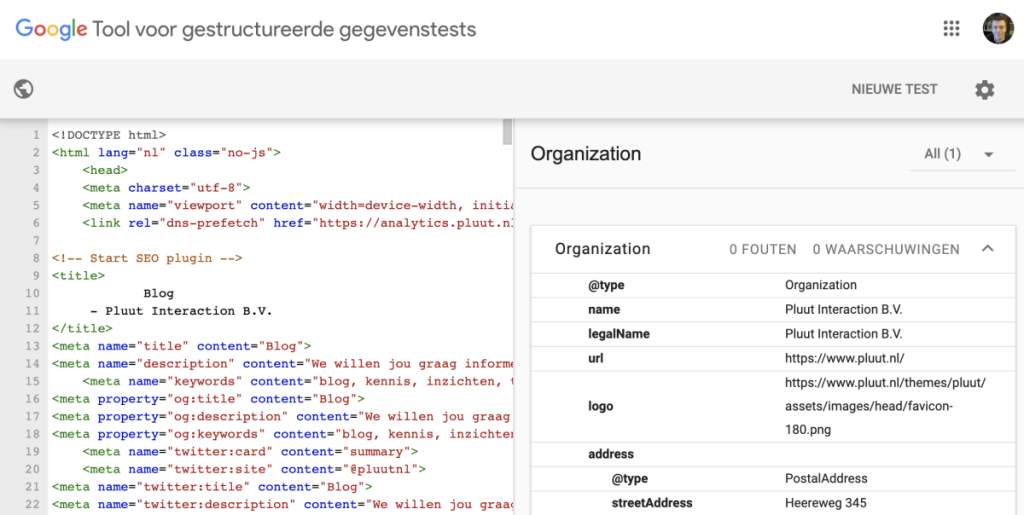Viewport: 1024px width, 515px height.
Task: Click the Google logo
Action: (x=51, y=29)
